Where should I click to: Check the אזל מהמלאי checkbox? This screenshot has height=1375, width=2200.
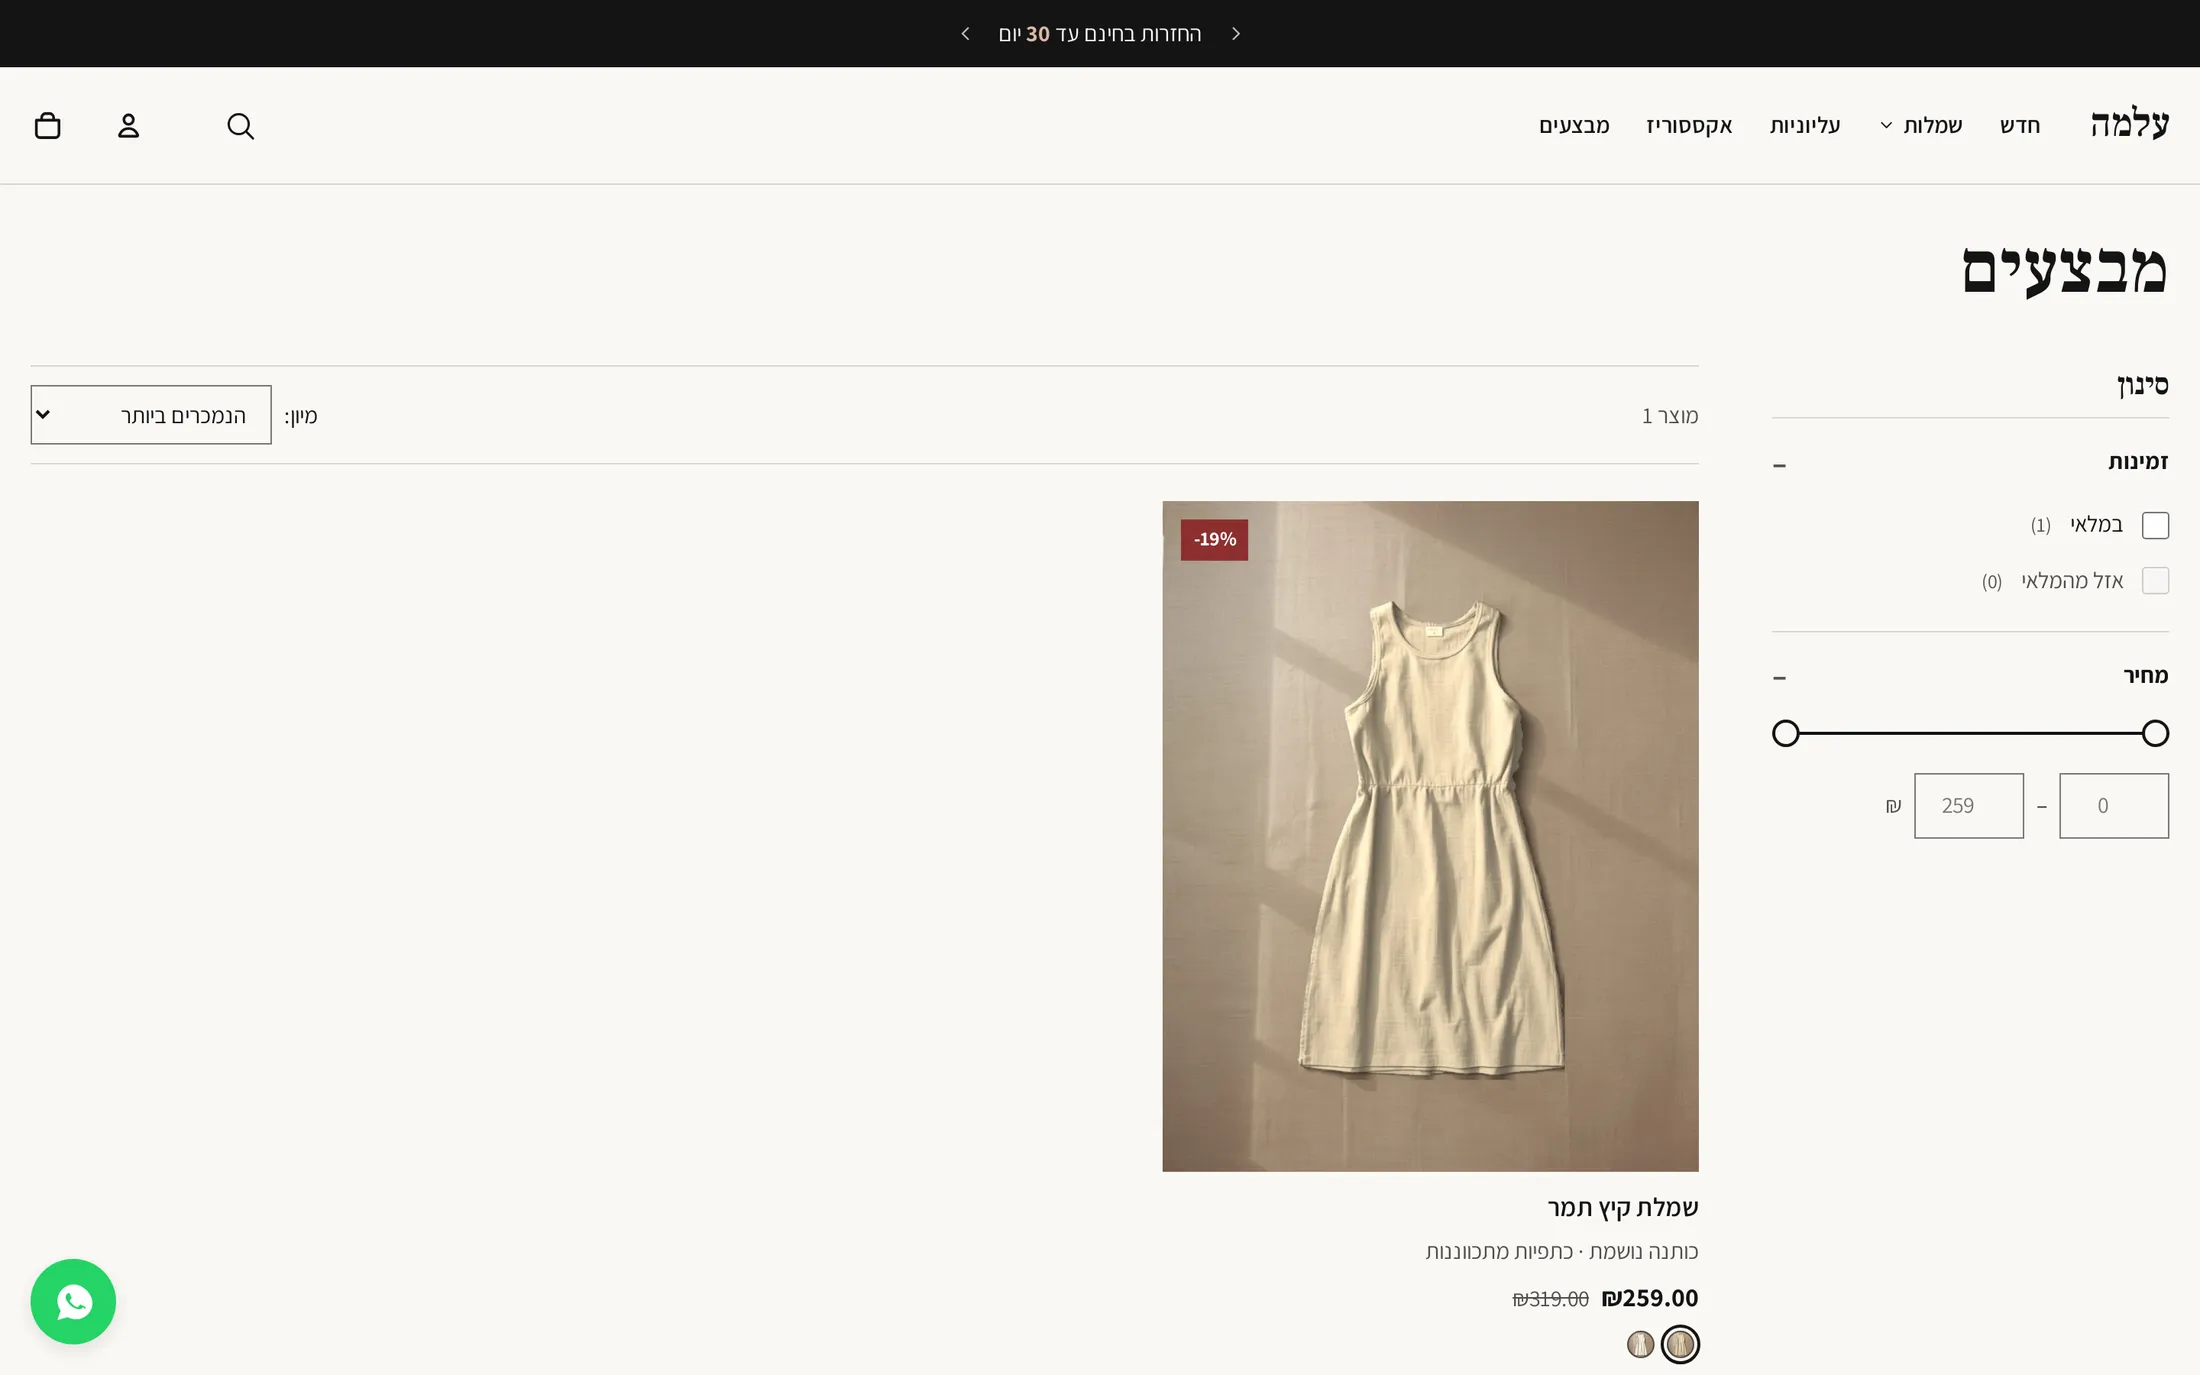coord(2155,581)
